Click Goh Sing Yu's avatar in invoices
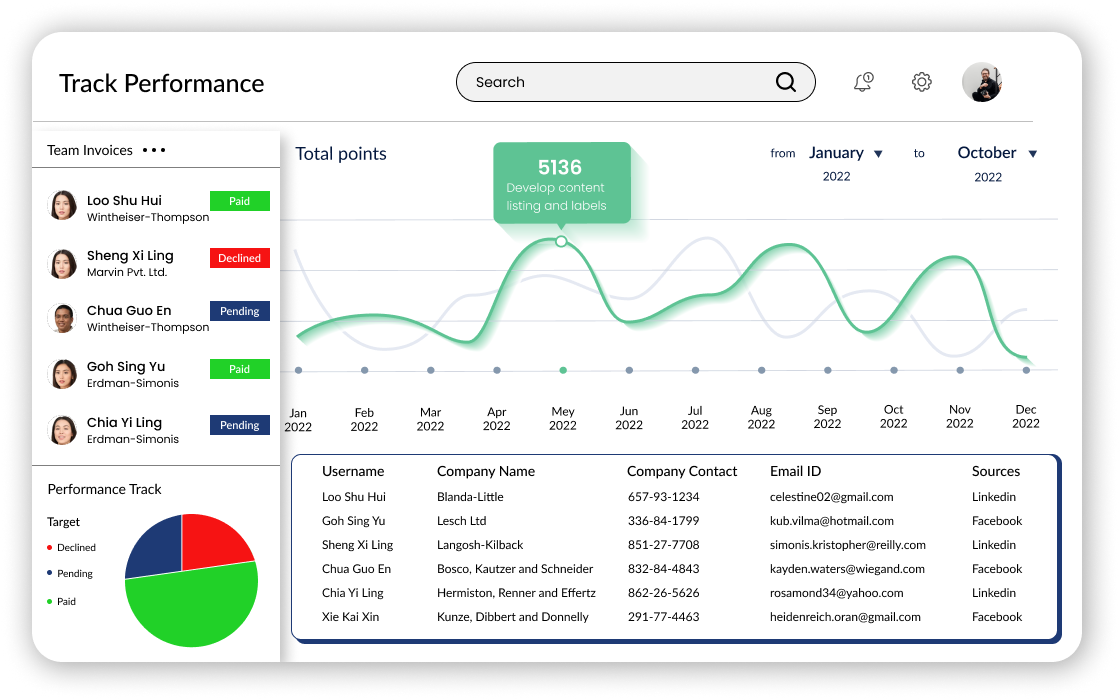This screenshot has height=700, width=1120. 62,374
